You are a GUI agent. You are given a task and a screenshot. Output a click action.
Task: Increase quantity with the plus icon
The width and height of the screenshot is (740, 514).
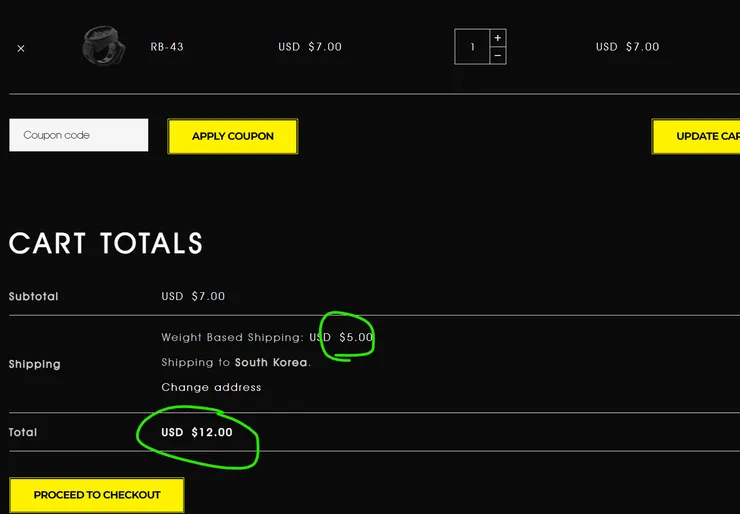click(x=497, y=38)
